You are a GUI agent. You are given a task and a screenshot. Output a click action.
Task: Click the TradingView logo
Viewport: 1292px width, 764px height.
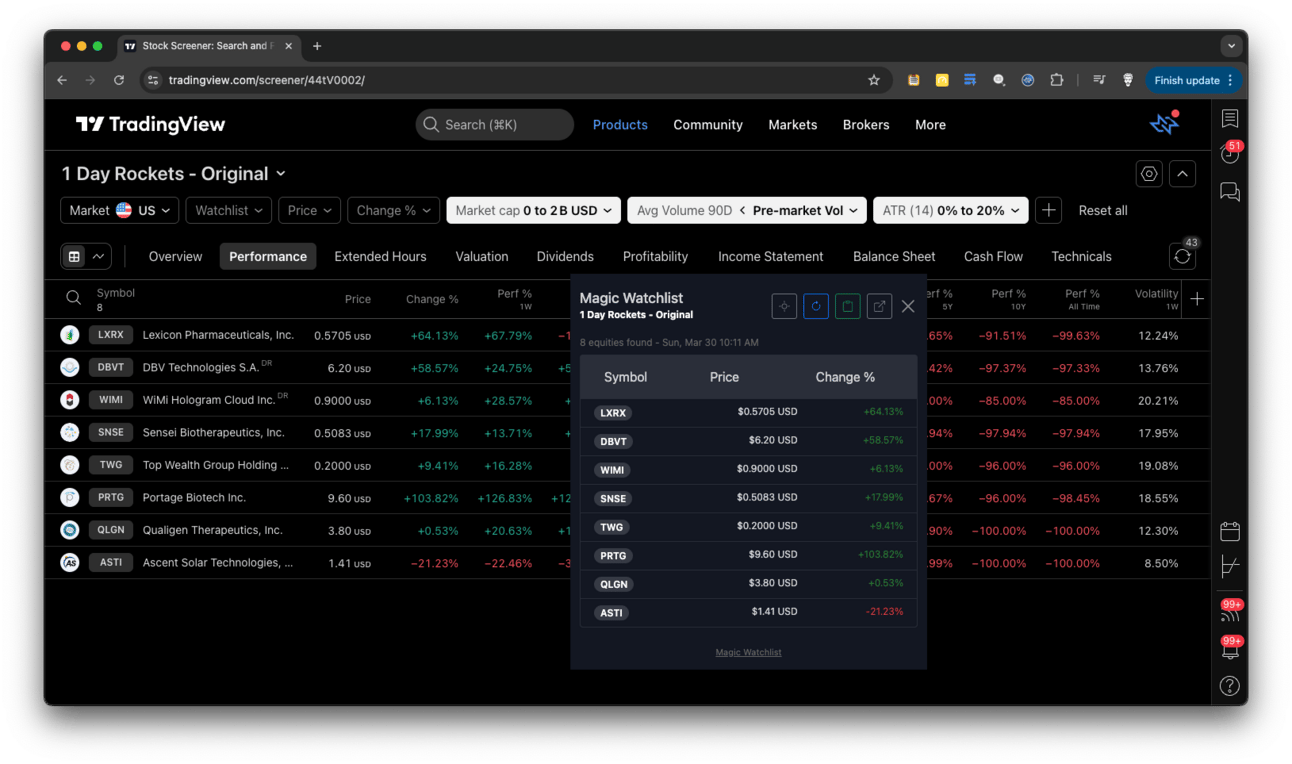click(150, 124)
